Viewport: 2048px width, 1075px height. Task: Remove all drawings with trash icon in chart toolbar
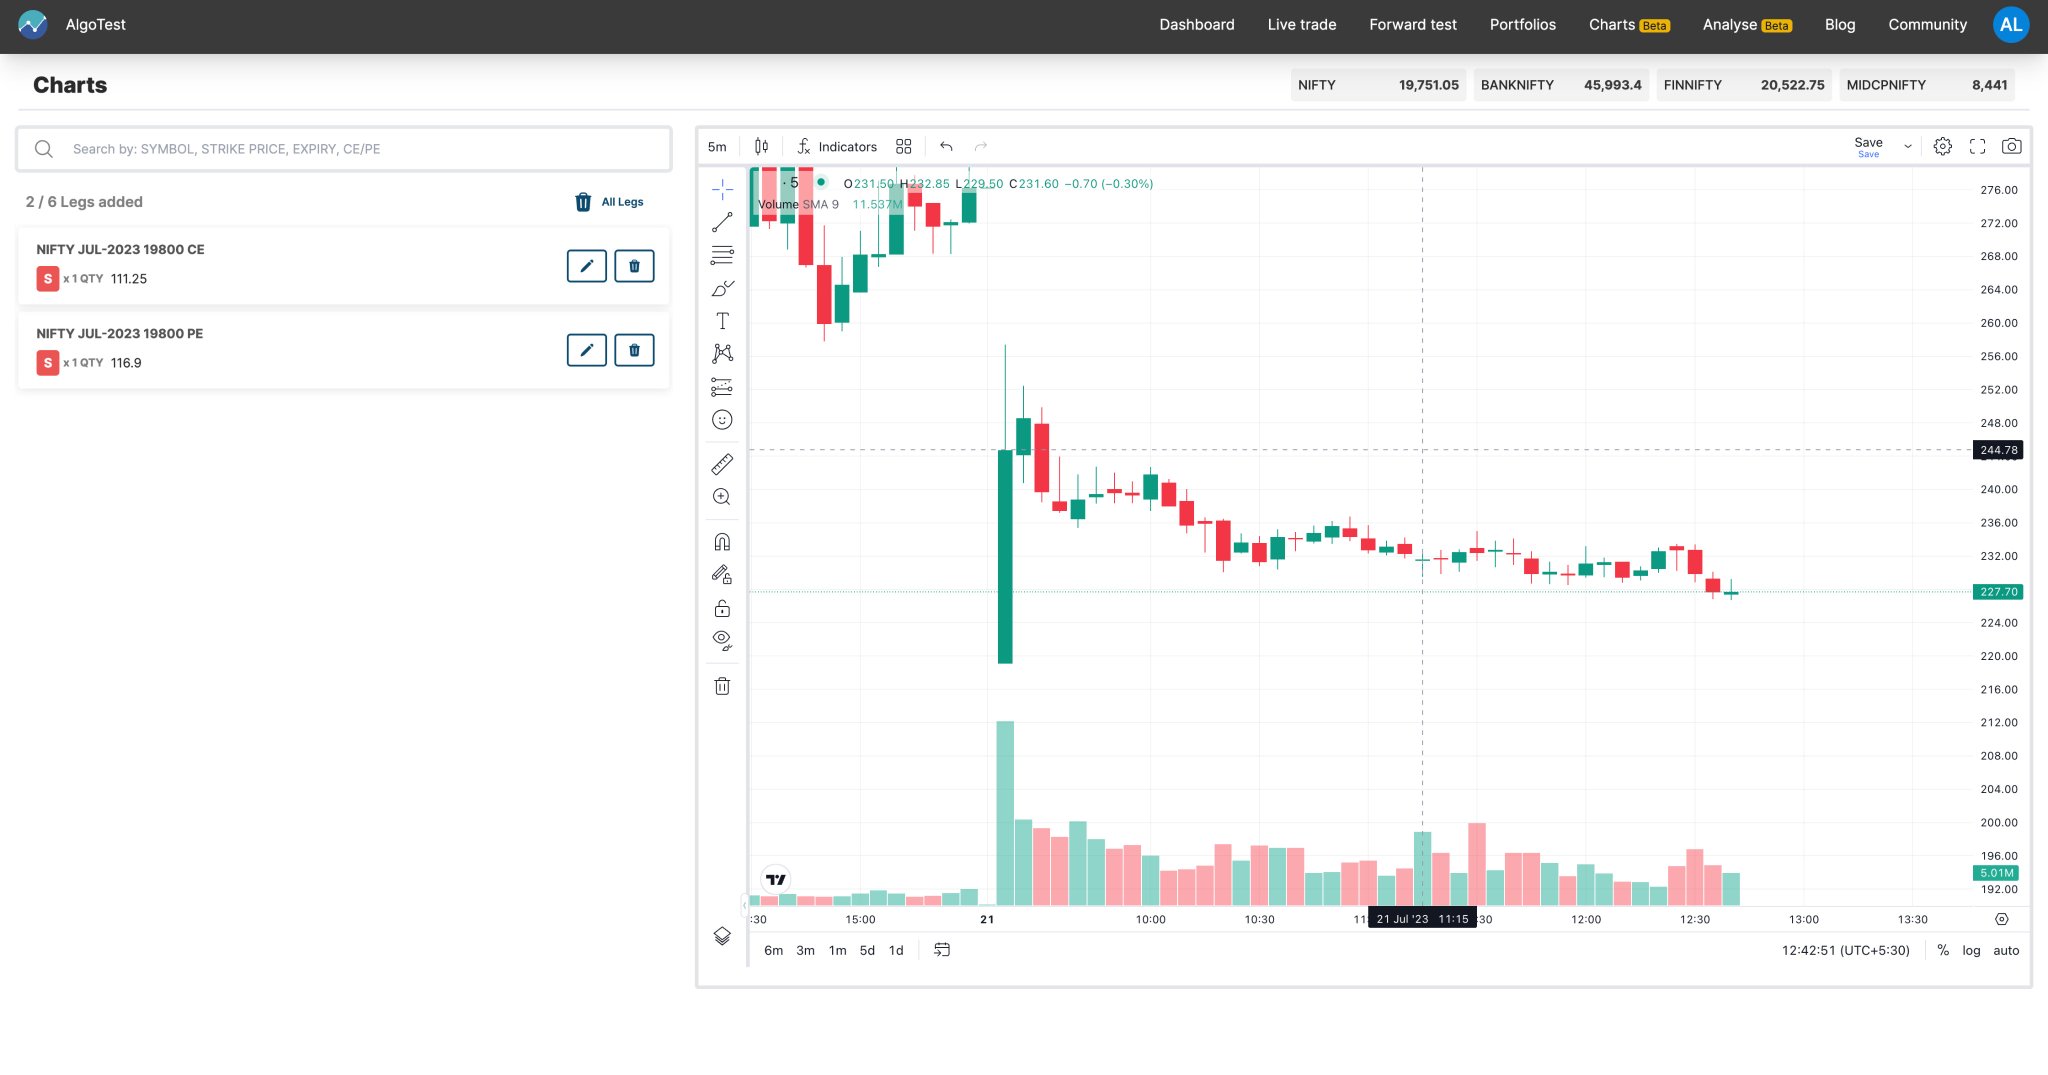coord(722,686)
